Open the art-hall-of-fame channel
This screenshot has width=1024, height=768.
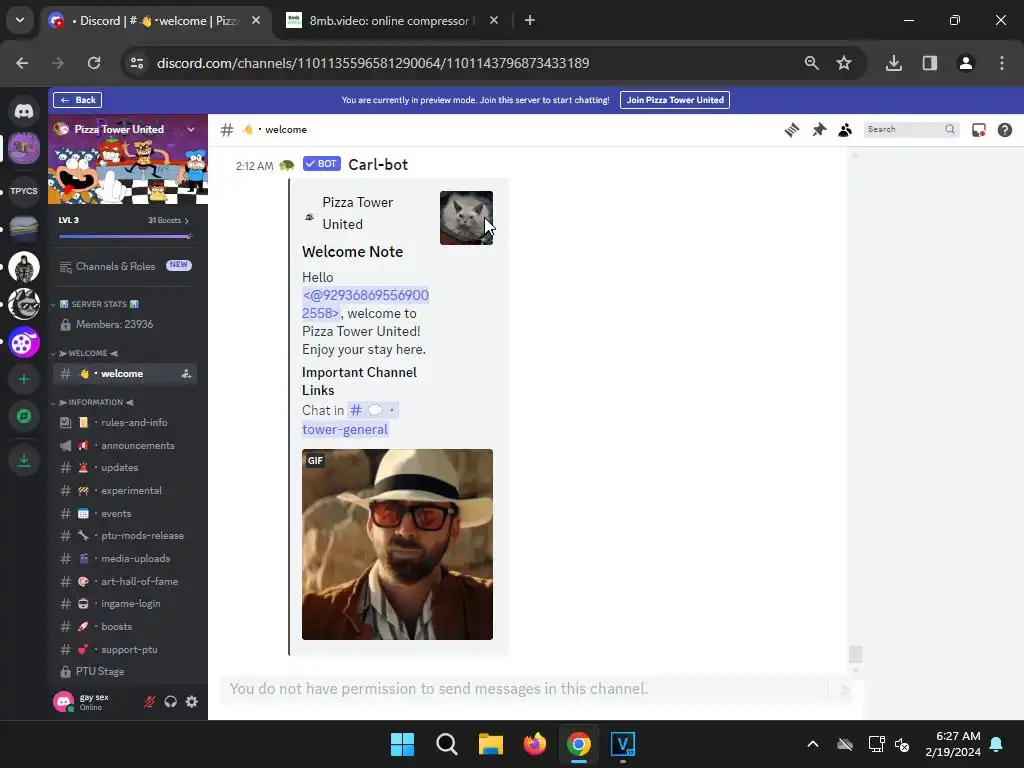click(125, 581)
